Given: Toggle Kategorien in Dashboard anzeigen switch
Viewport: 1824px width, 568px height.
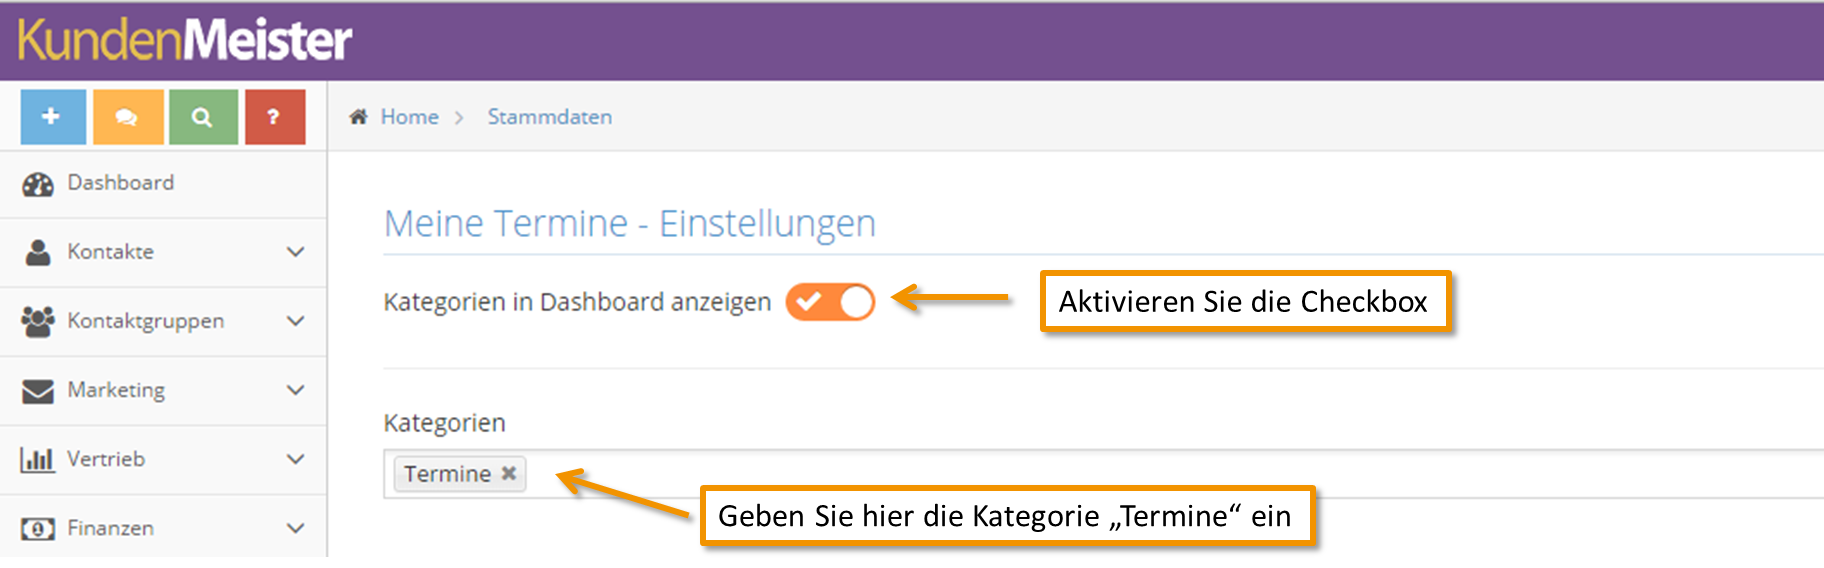Looking at the screenshot, I should [x=830, y=302].
